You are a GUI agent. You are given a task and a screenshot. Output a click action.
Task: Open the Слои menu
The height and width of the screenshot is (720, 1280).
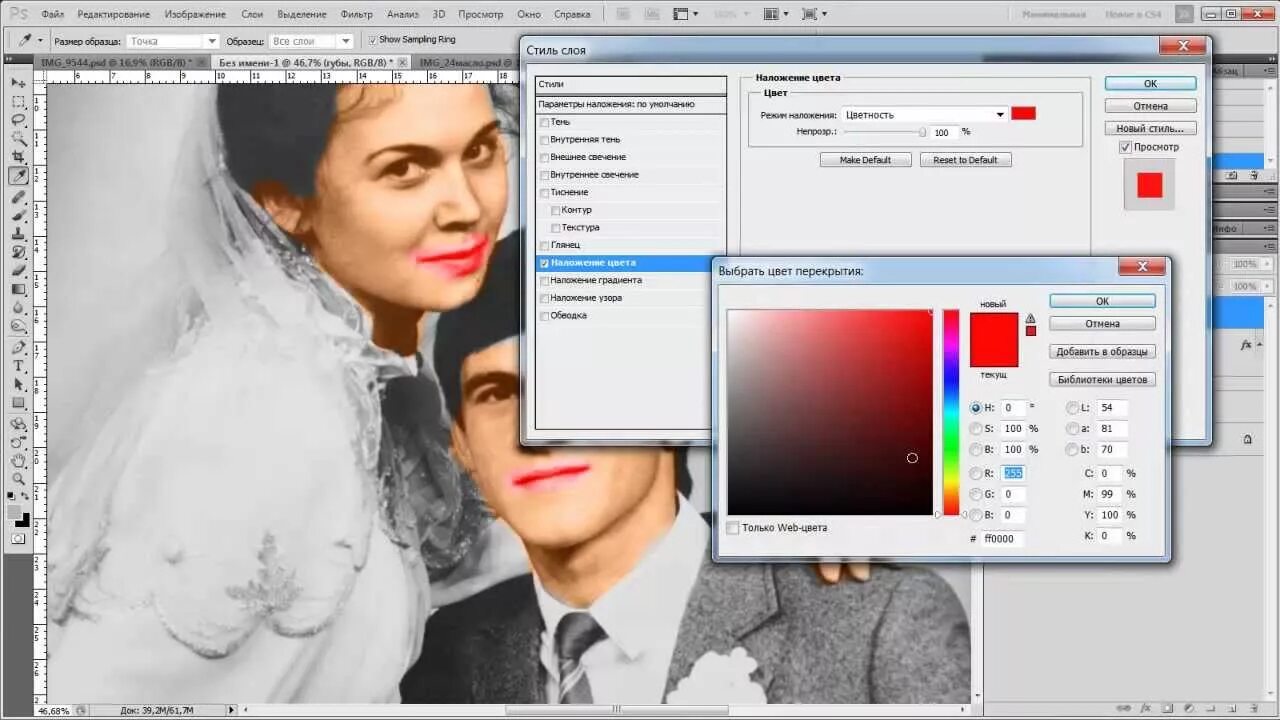252,14
